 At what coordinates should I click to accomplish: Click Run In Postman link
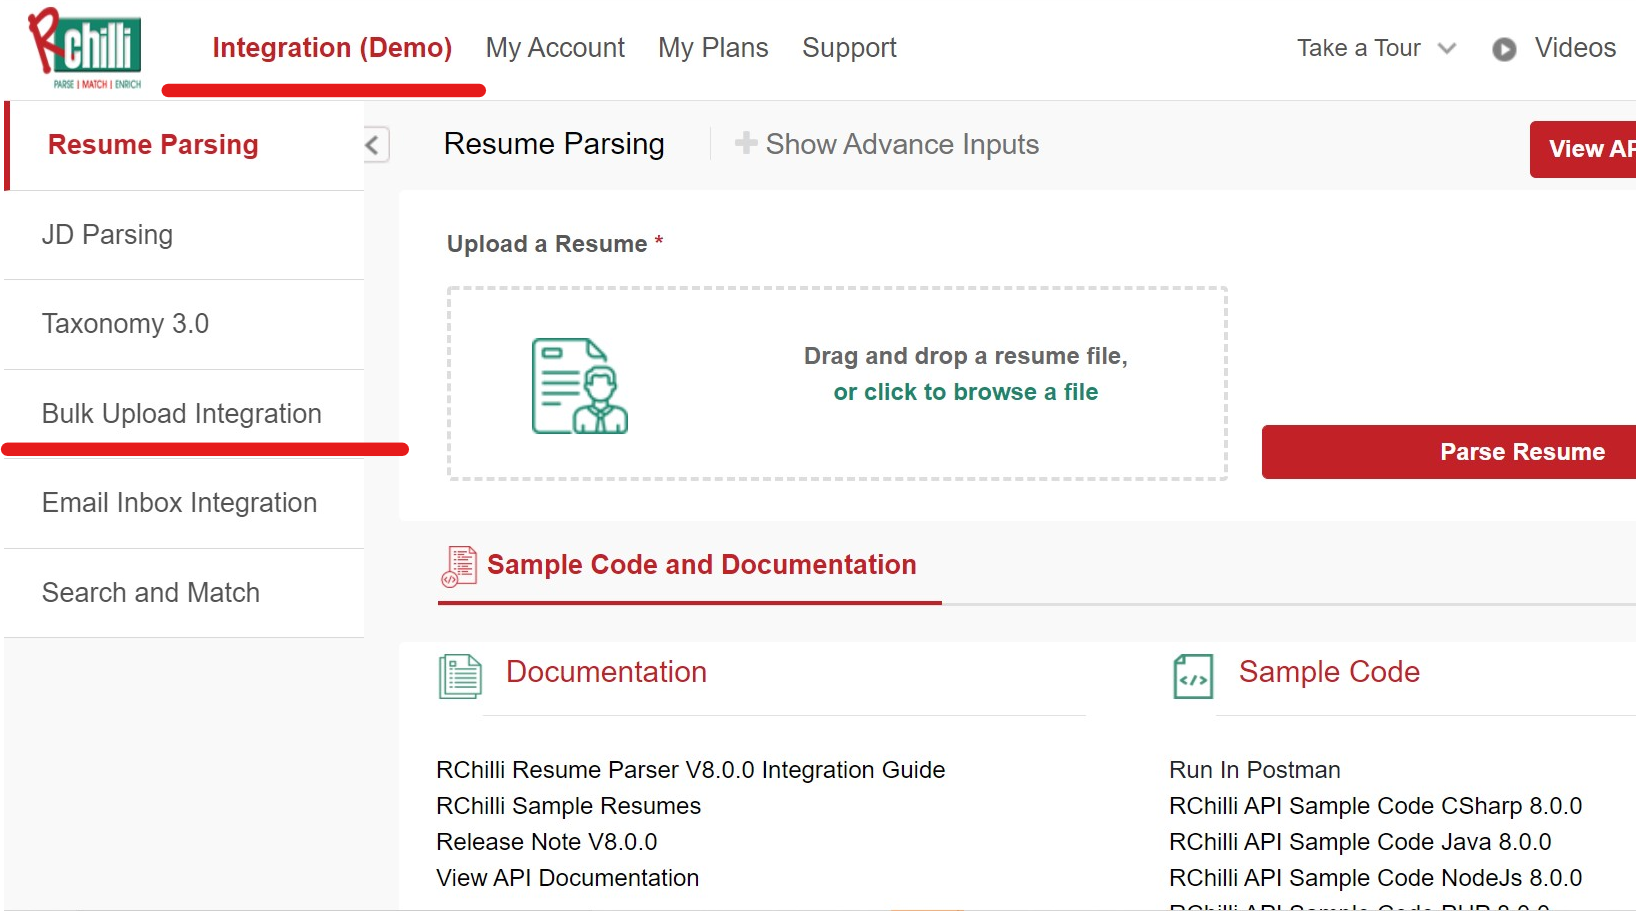click(x=1255, y=770)
